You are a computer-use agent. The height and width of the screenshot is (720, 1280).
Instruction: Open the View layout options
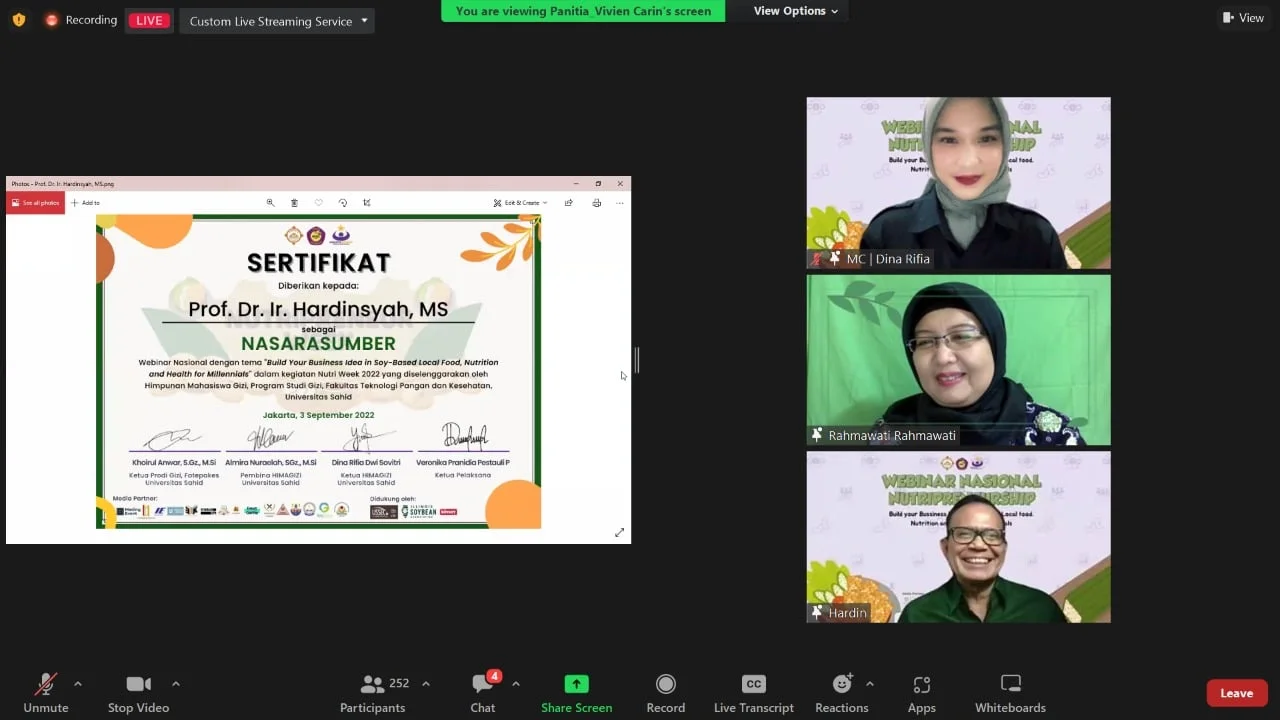1243,18
